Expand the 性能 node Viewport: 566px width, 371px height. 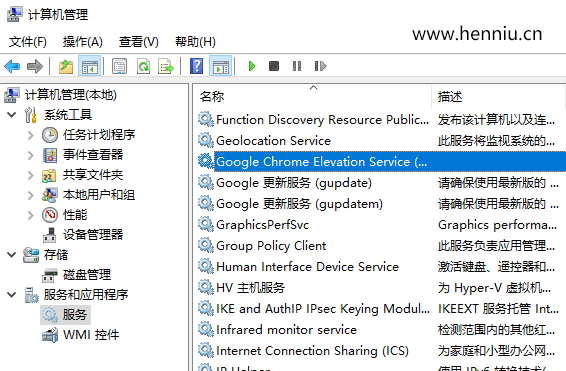point(31,215)
